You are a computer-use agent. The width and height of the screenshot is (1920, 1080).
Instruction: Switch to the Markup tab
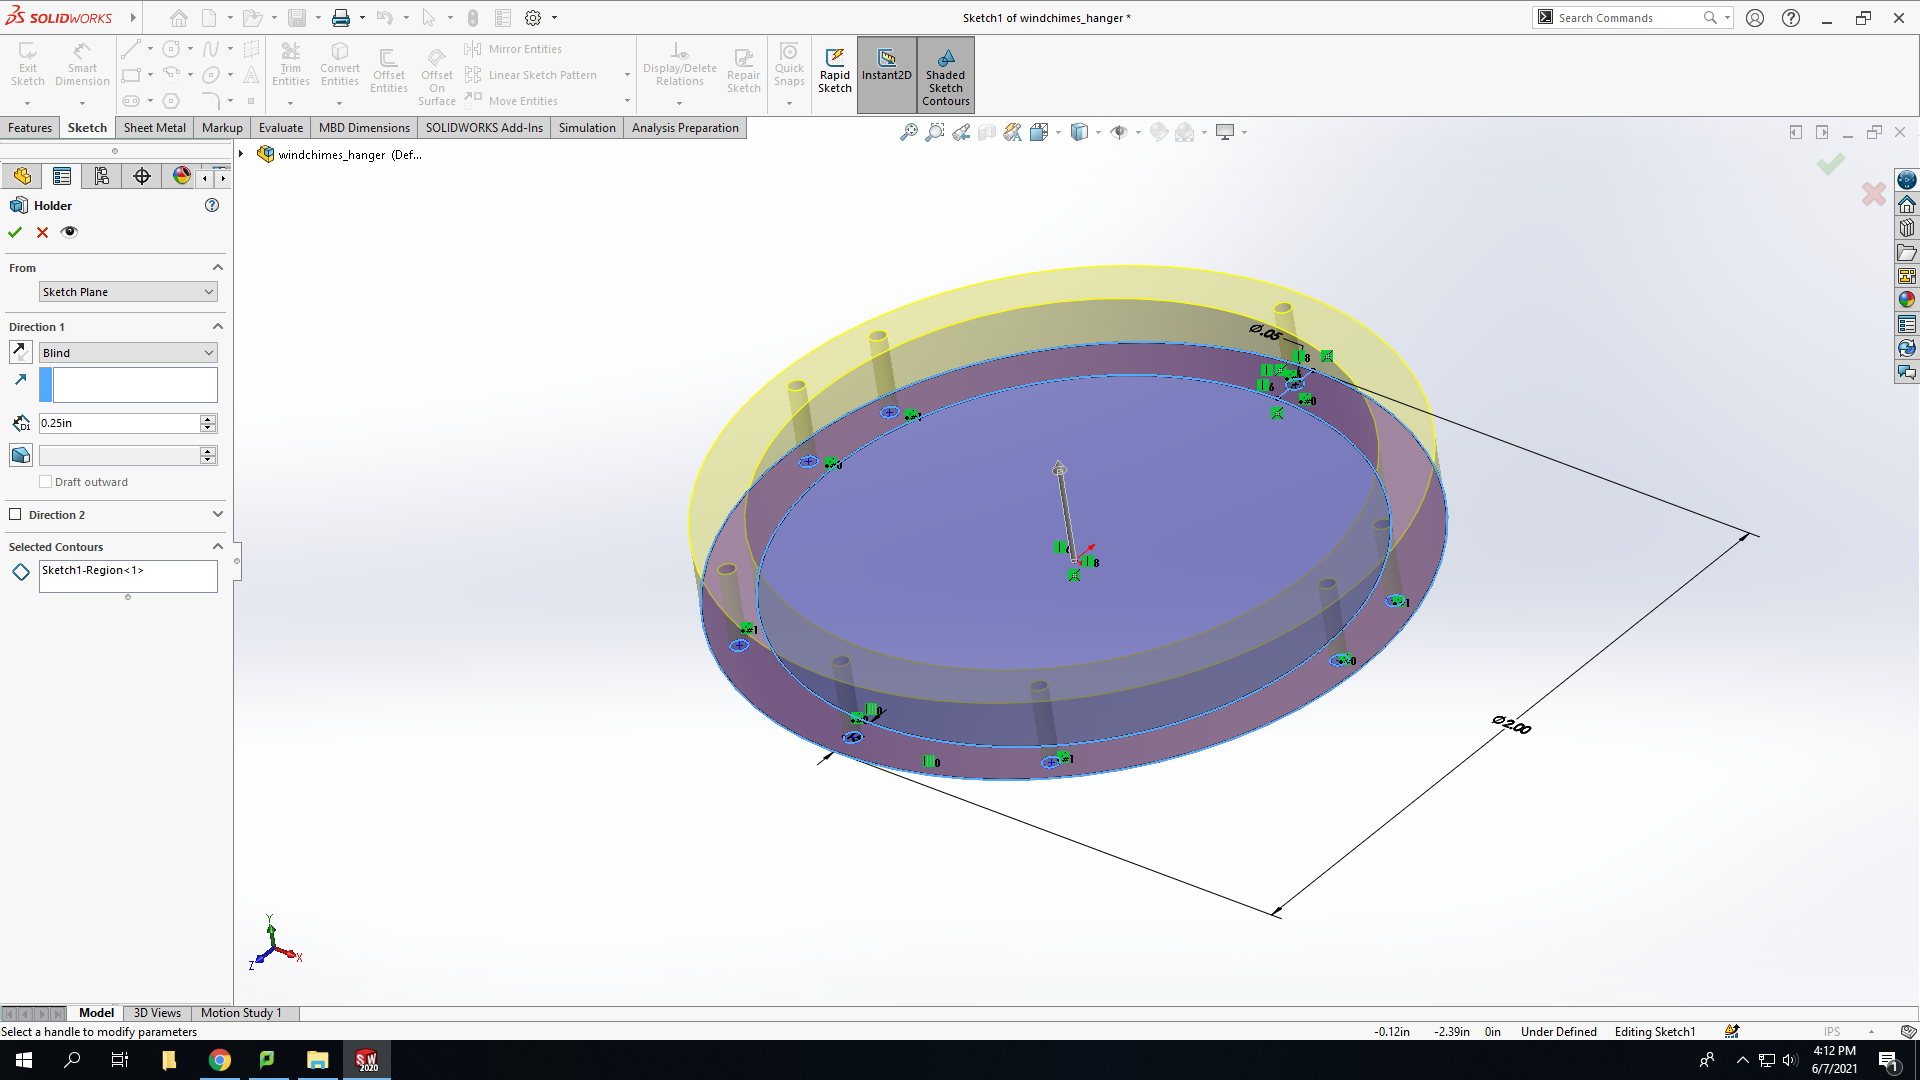(x=222, y=128)
